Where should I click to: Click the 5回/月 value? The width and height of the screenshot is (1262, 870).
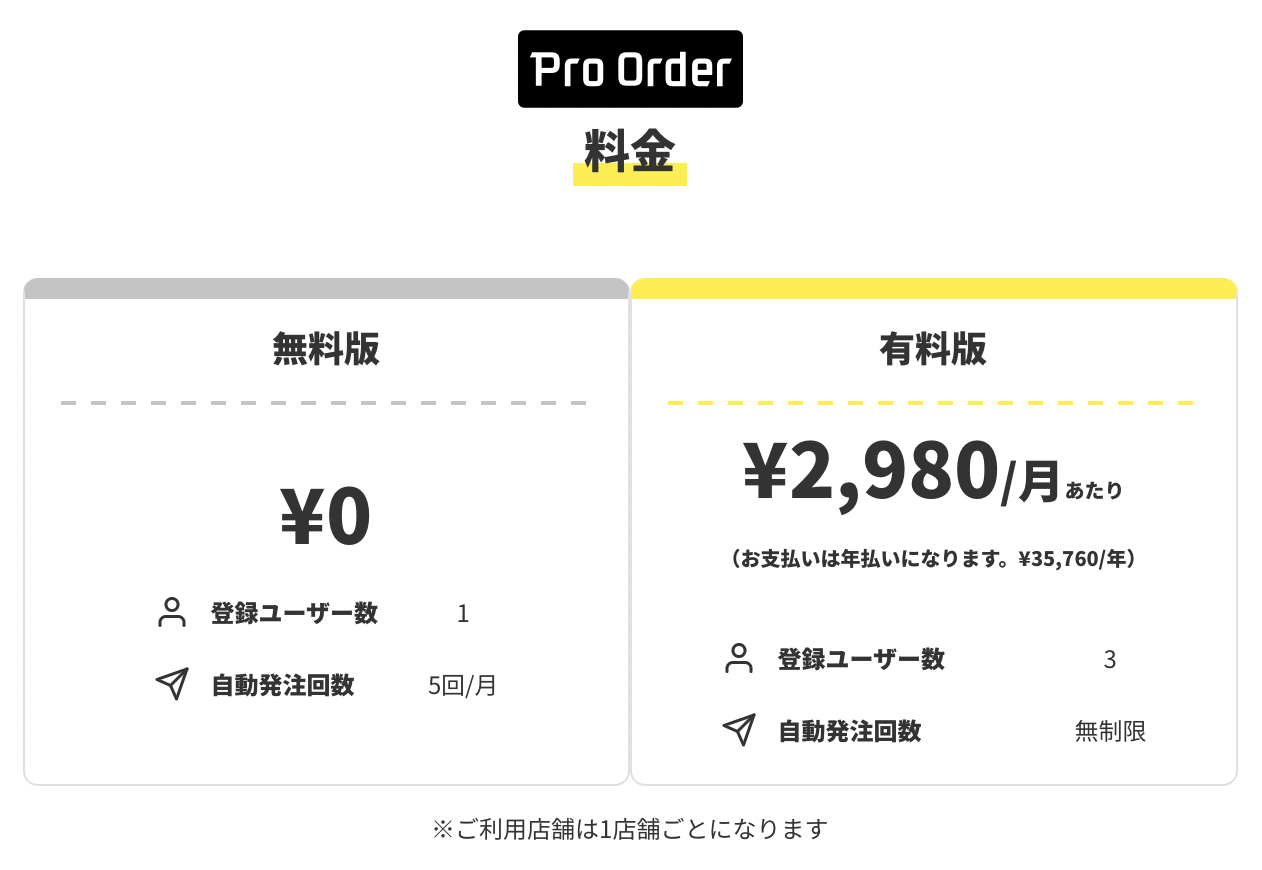click(462, 685)
